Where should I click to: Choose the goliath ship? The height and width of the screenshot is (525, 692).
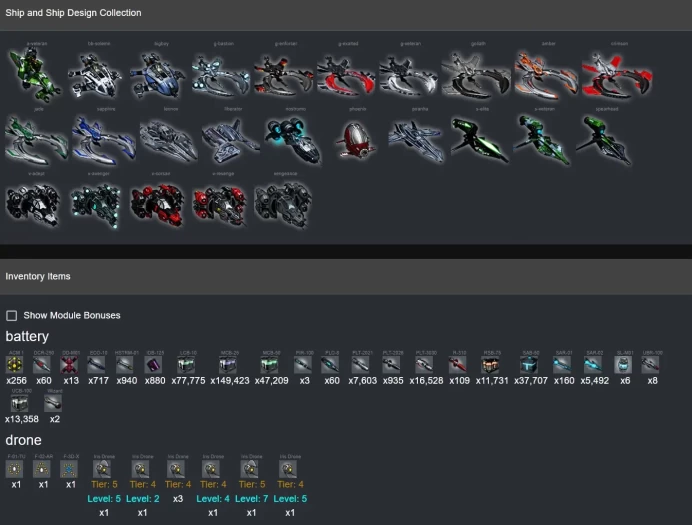pos(476,75)
